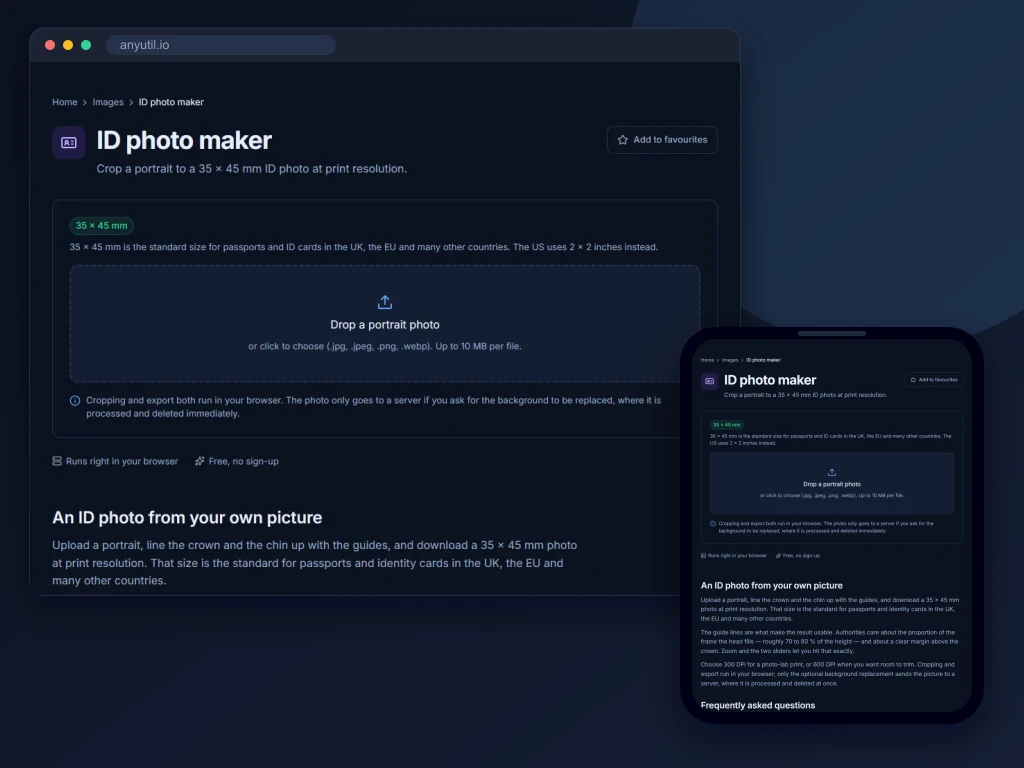
Task: Click the red close window dot
Action: [x=50, y=45]
